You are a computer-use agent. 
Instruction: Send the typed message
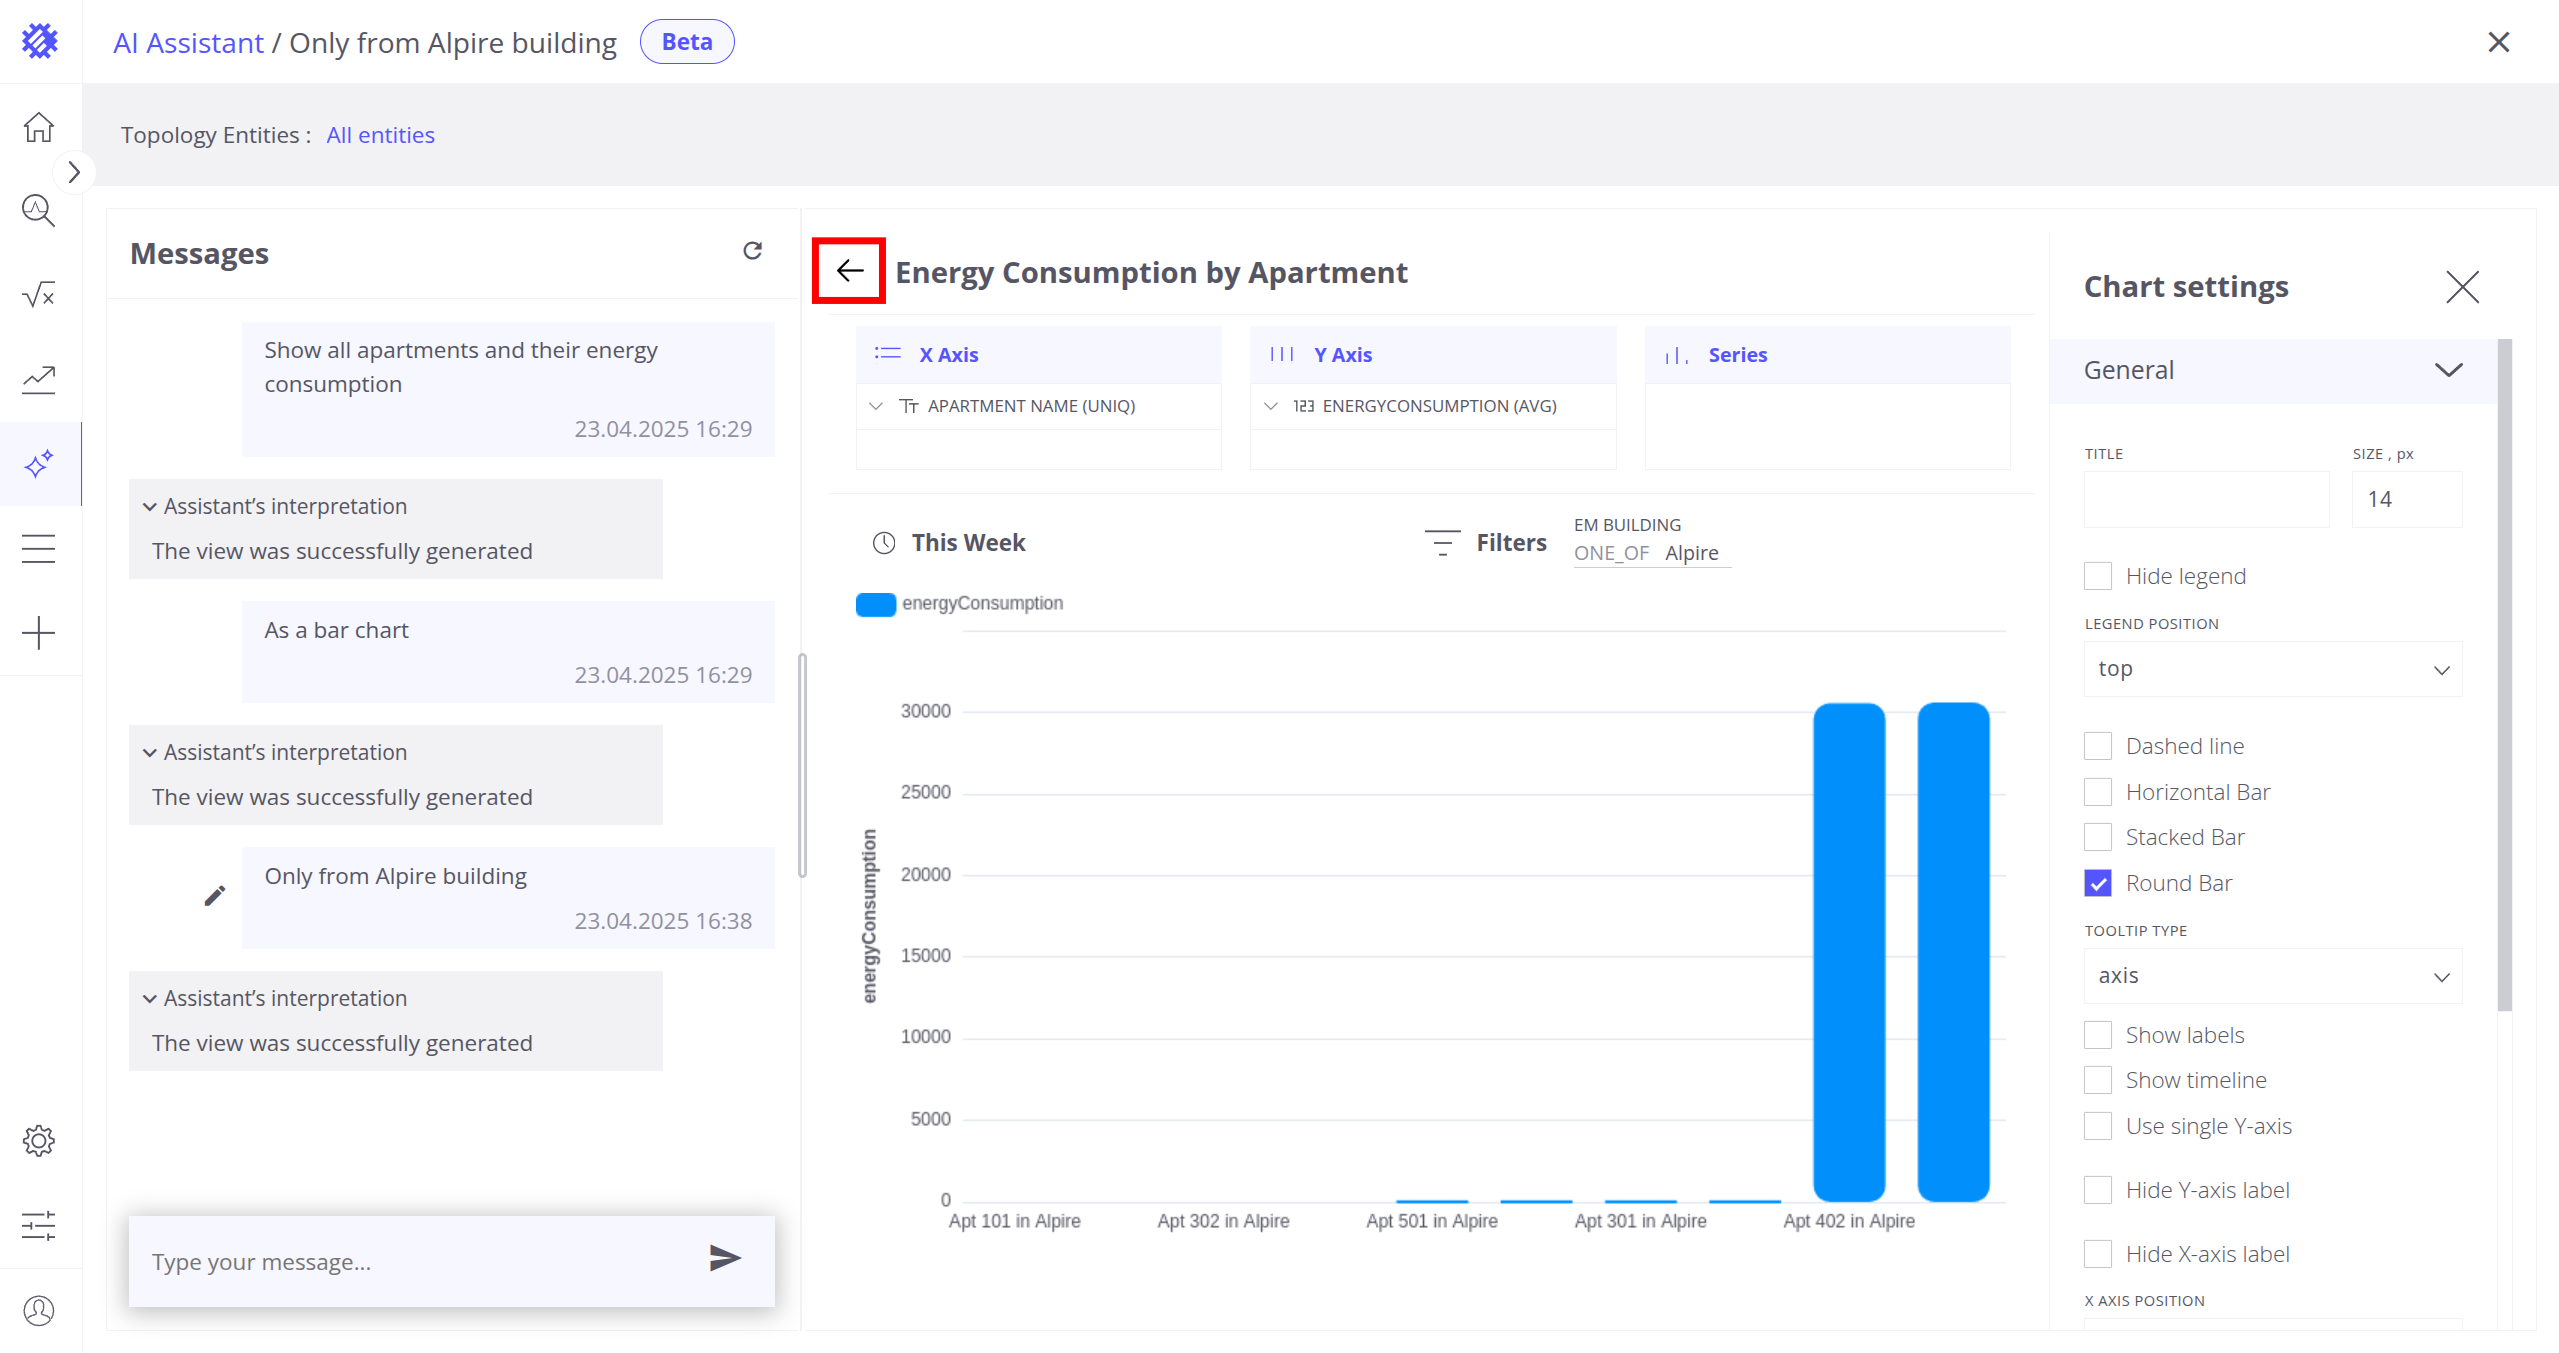(724, 1258)
